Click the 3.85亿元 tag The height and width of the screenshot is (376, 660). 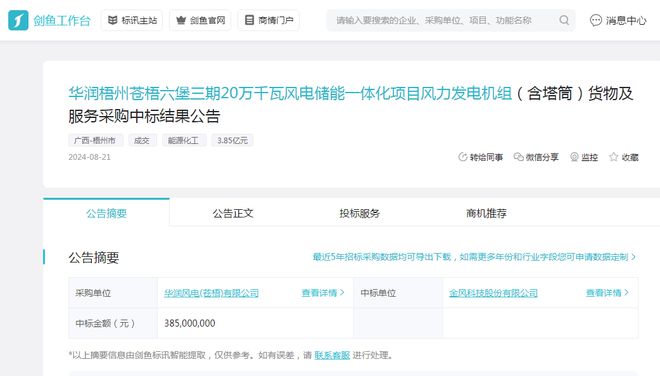pyautogui.click(x=232, y=140)
